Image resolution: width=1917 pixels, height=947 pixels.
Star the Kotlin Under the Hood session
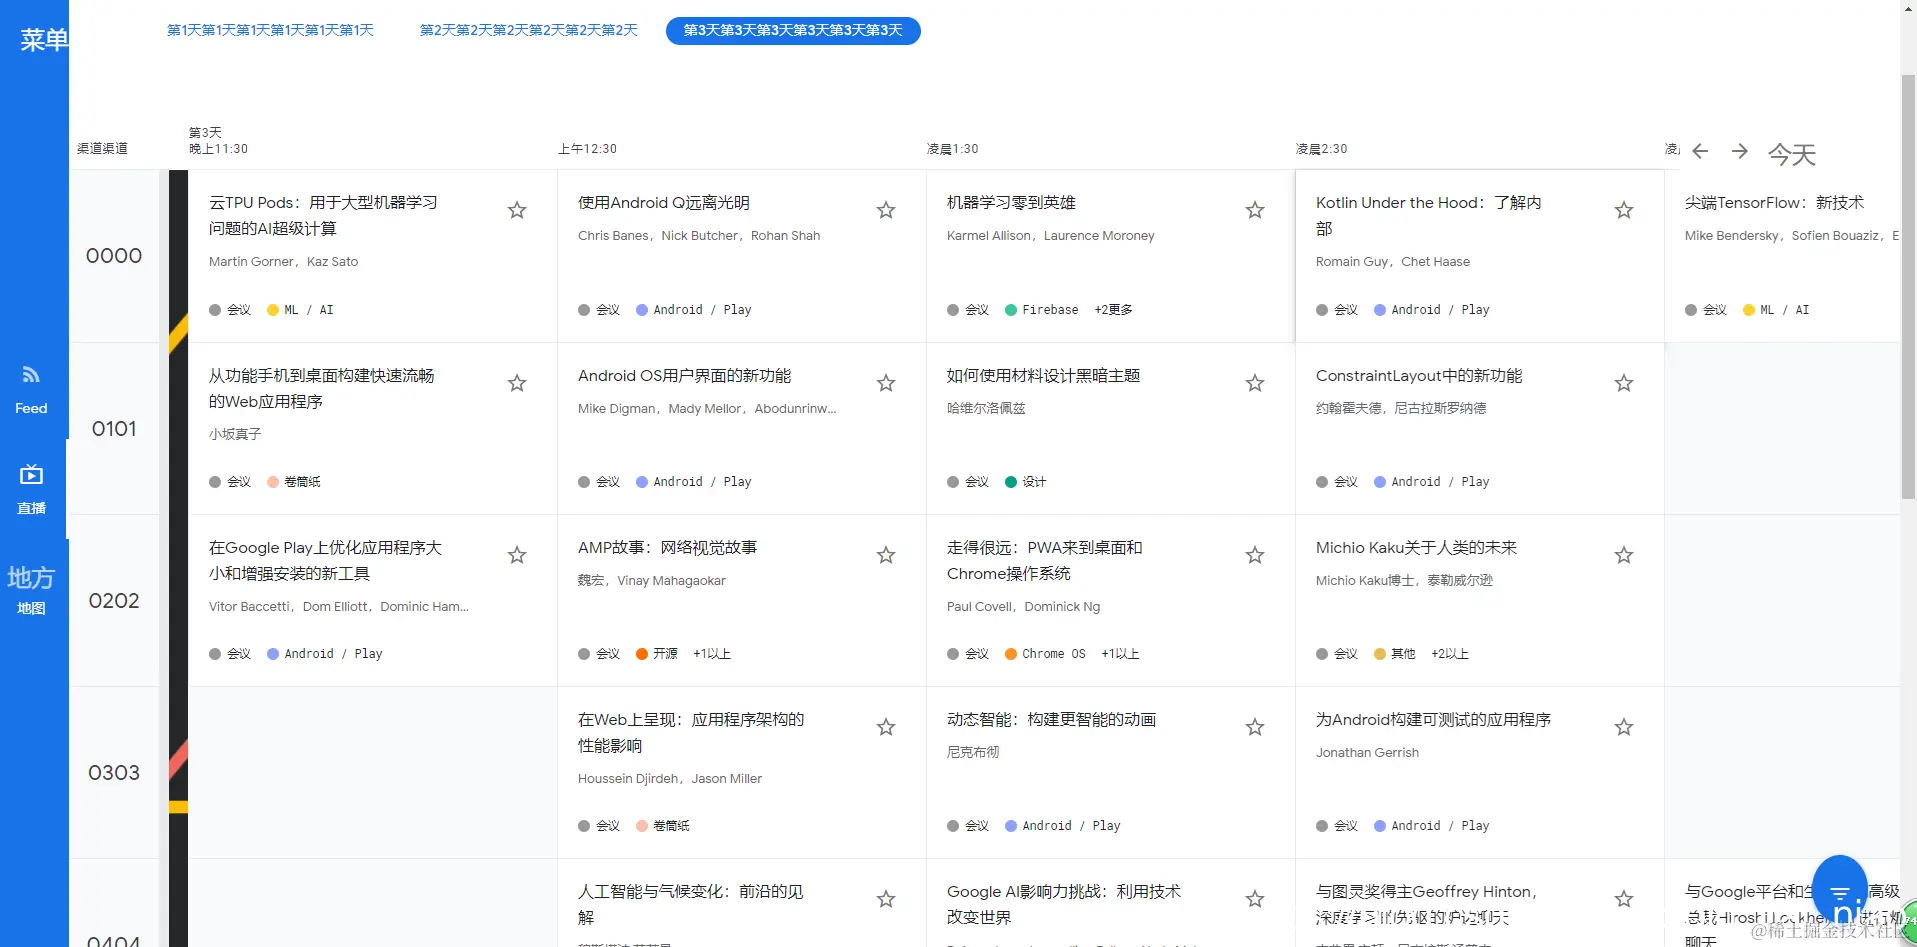point(1623,210)
